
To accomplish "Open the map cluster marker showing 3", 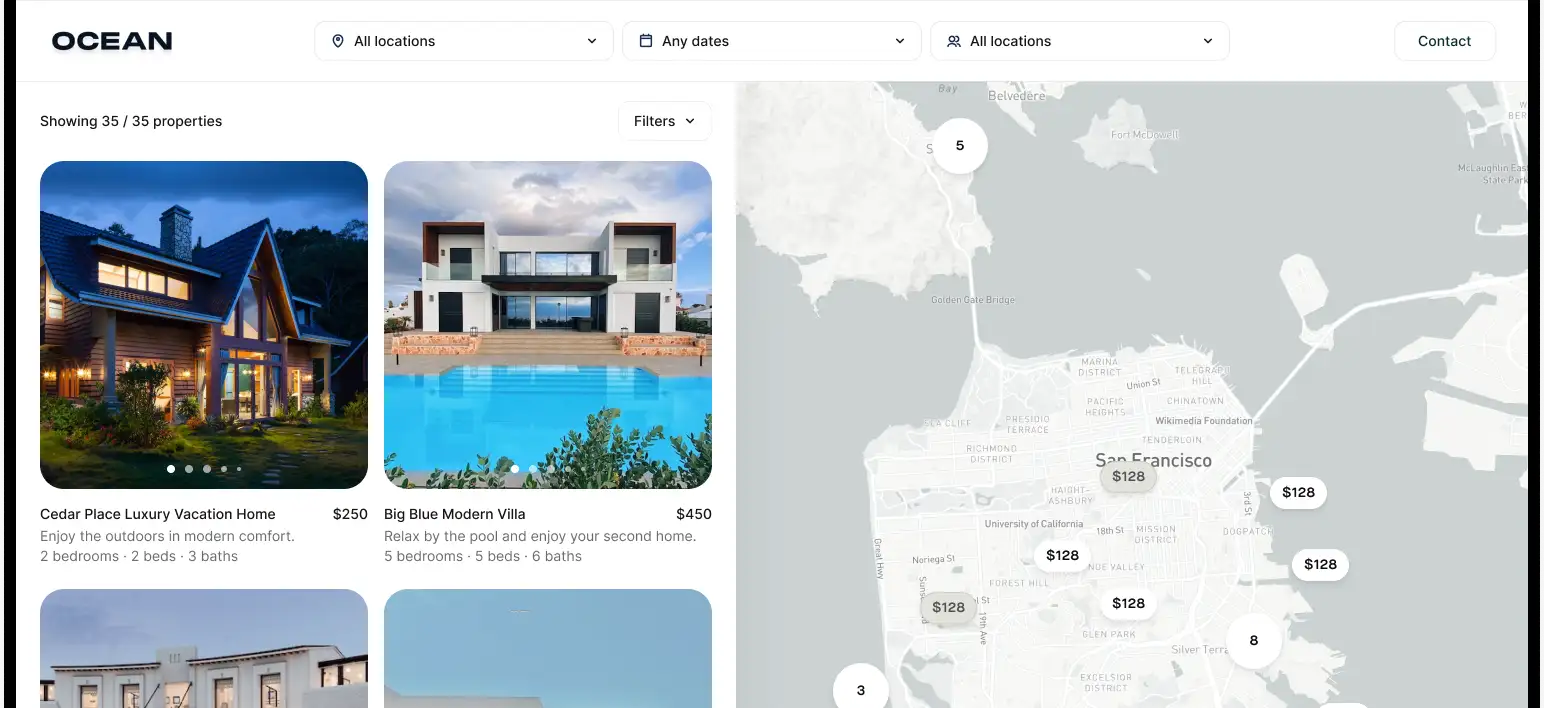I will point(861,690).
